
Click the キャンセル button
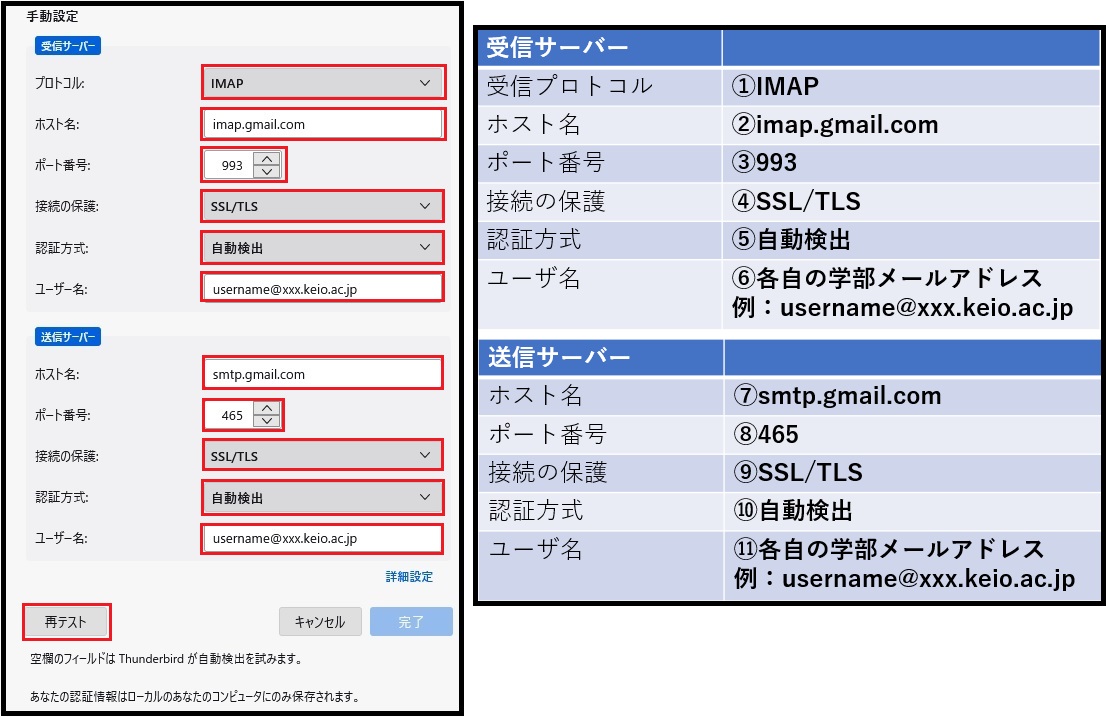pos(320,622)
